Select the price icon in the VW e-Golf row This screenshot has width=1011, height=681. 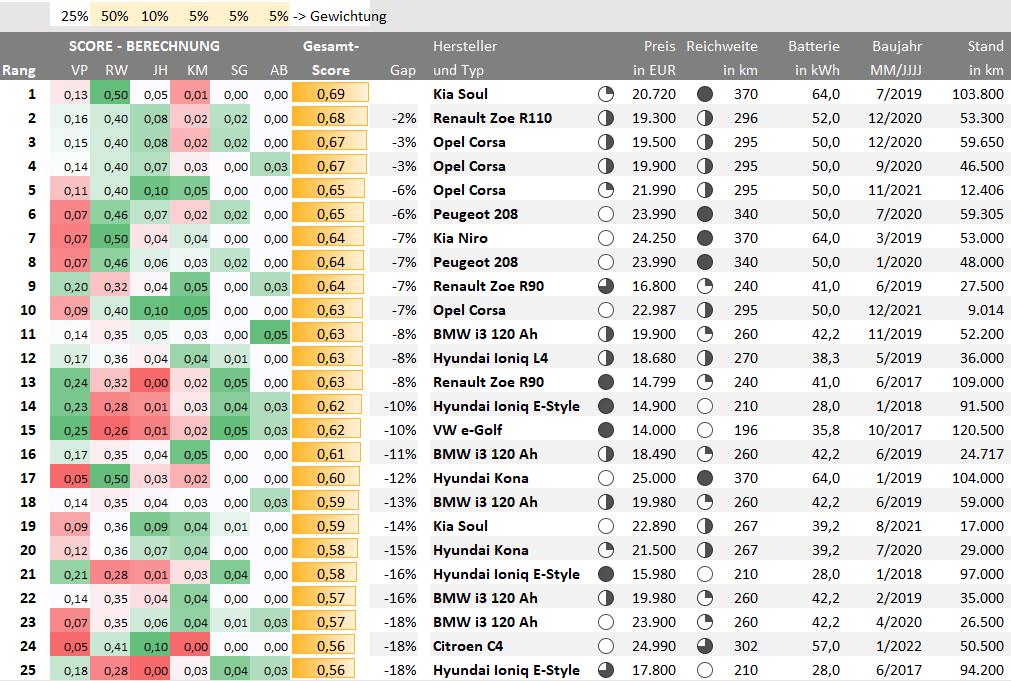[x=606, y=430]
